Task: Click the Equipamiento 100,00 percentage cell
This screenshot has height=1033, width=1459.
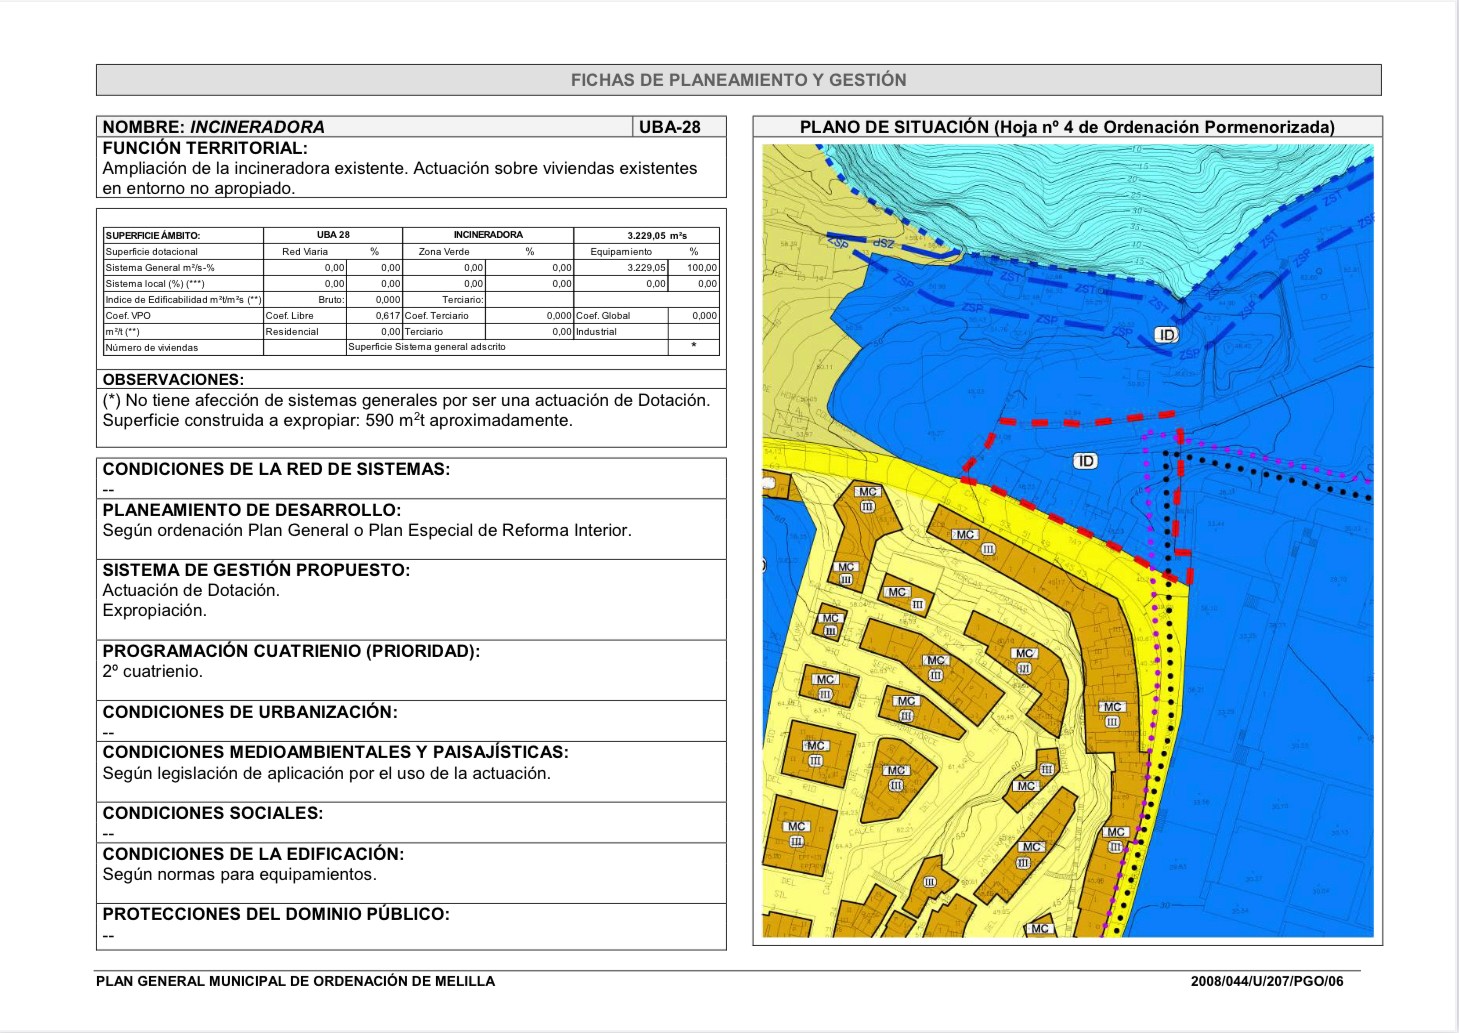Action: click(701, 268)
